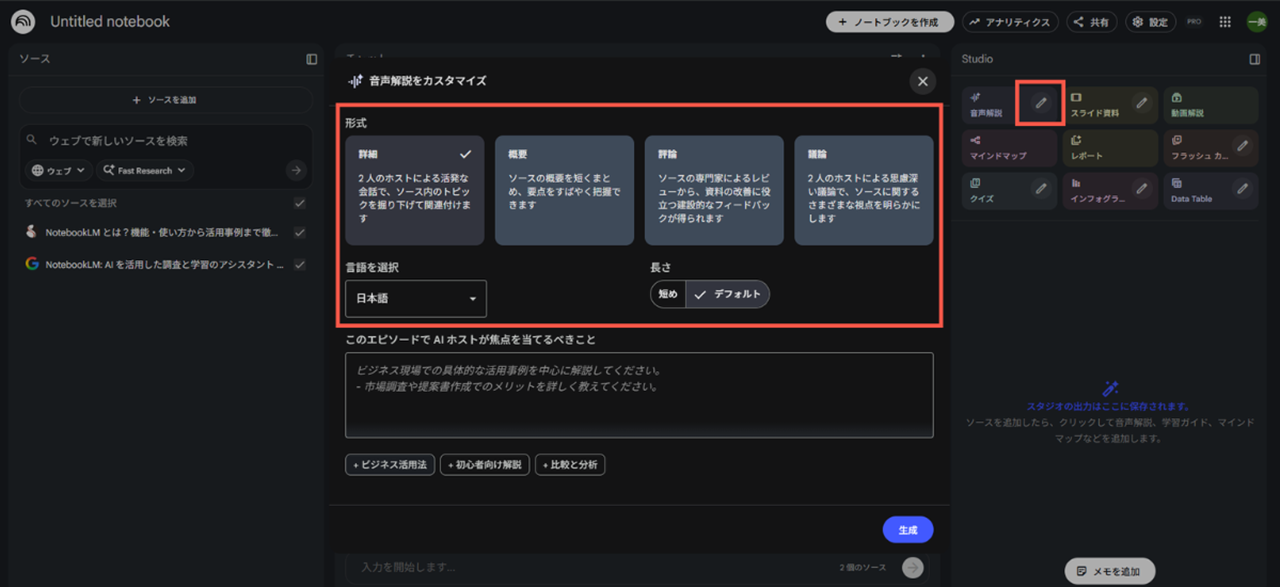Open the Fast Research dropdown
1280x587 pixels.
click(145, 171)
